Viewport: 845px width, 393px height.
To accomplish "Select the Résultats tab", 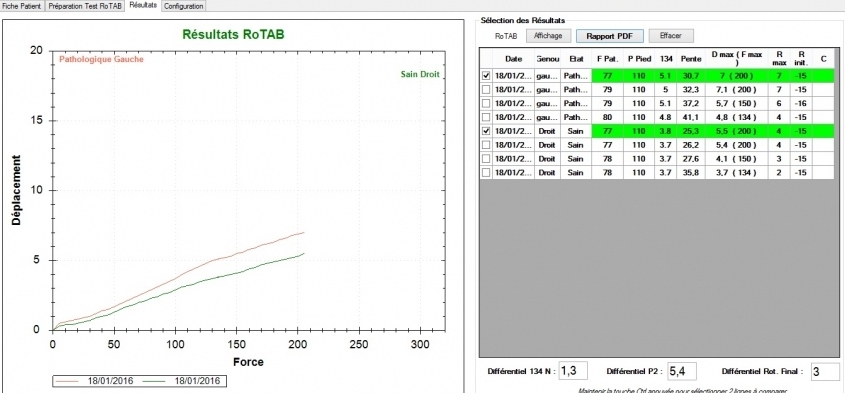I will pos(143,5).
